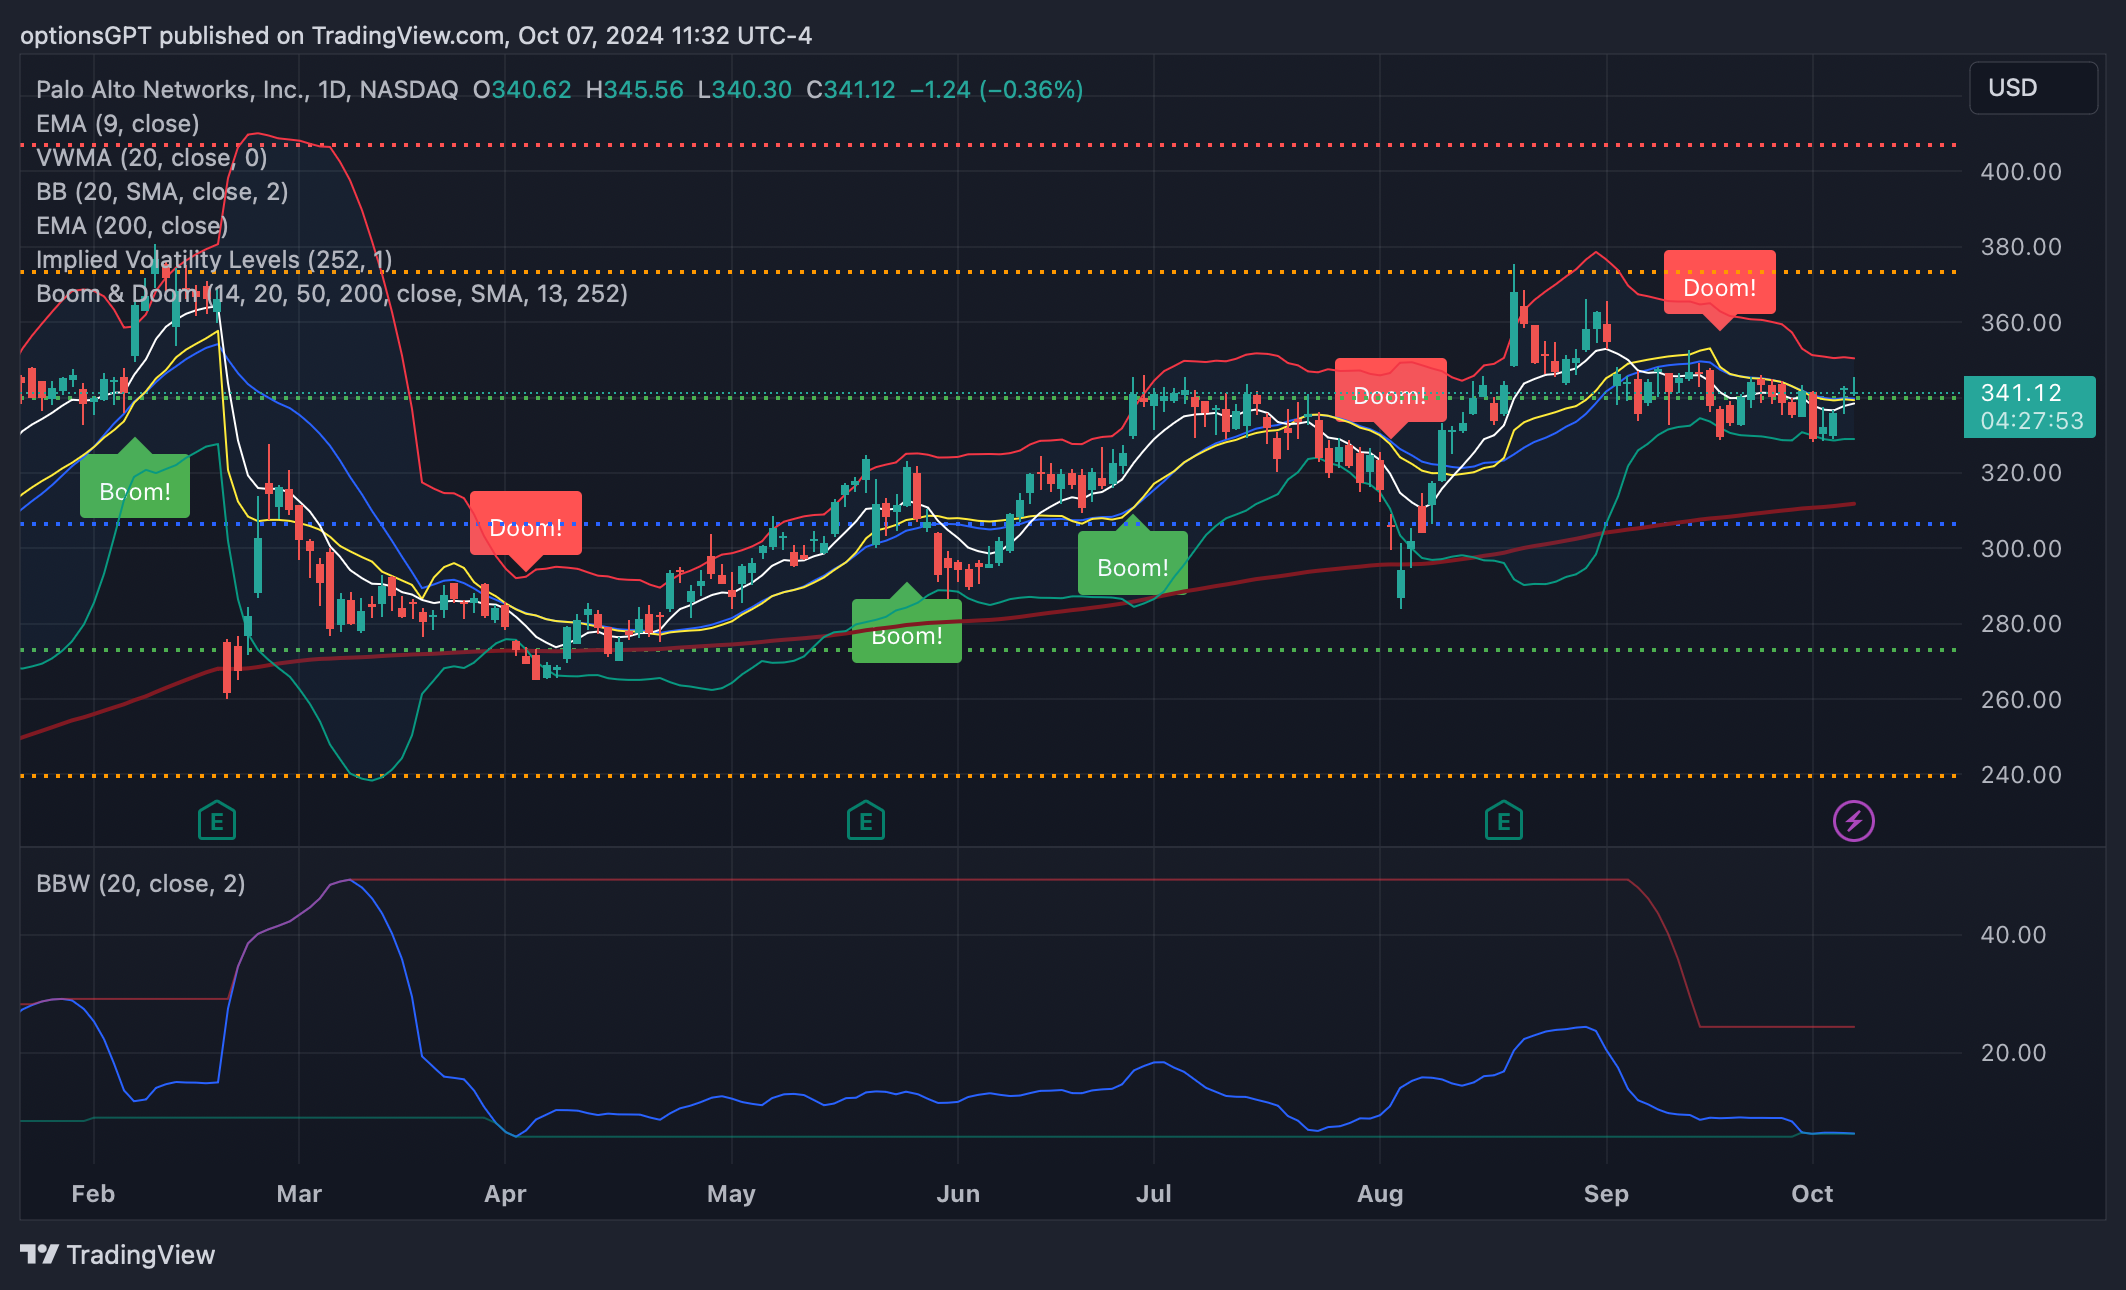Click the Oct label on time axis
Screen dimensions: 2126x1290
coord(1812,1194)
